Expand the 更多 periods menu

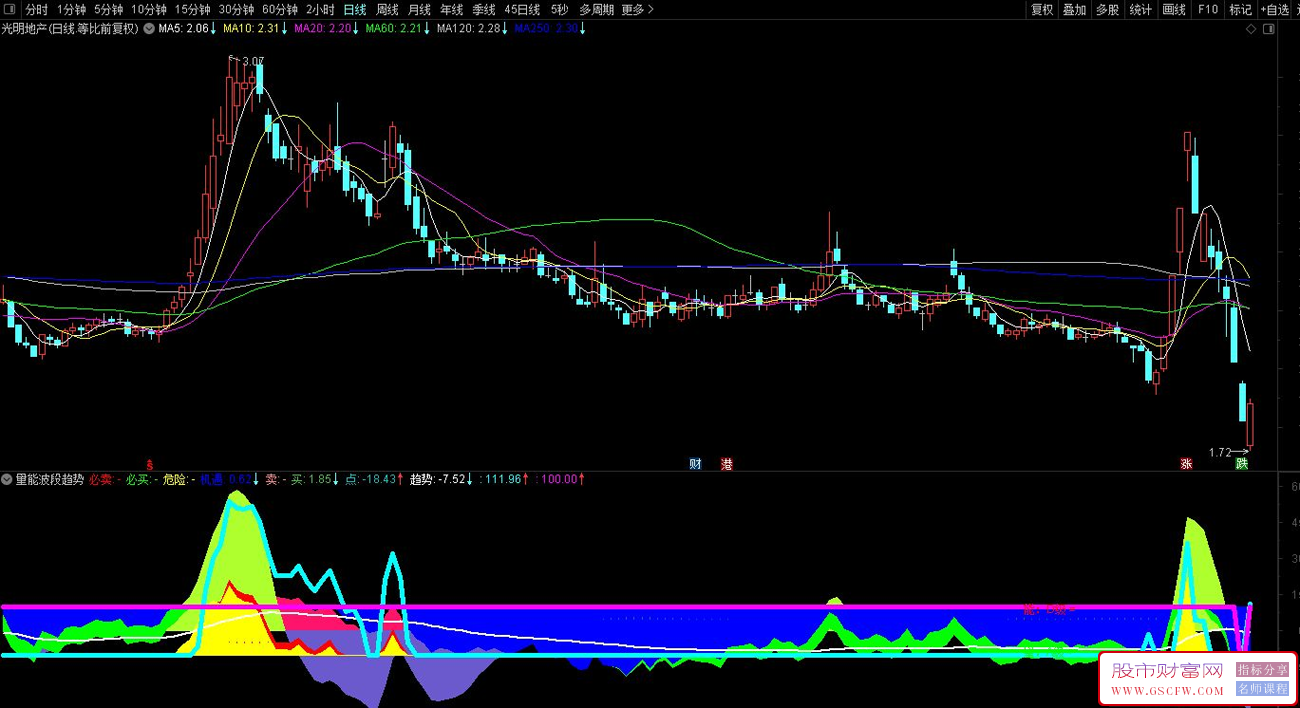point(638,9)
